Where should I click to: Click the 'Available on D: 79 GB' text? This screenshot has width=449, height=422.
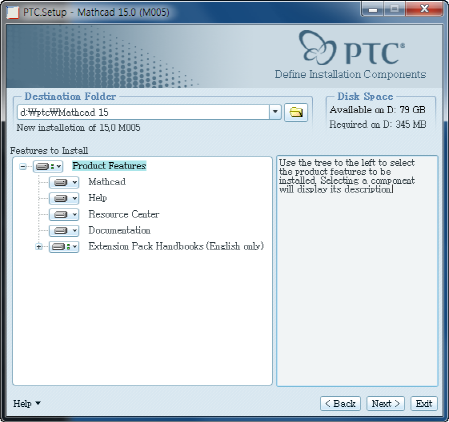377,110
